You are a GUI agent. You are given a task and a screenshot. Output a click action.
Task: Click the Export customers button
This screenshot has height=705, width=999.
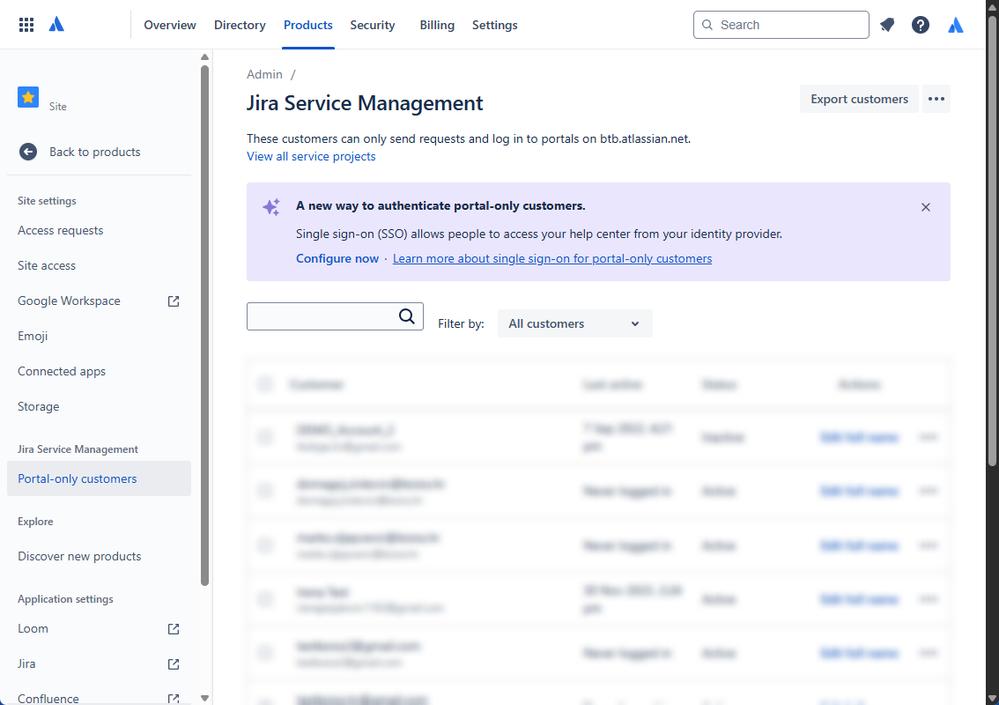pos(859,99)
